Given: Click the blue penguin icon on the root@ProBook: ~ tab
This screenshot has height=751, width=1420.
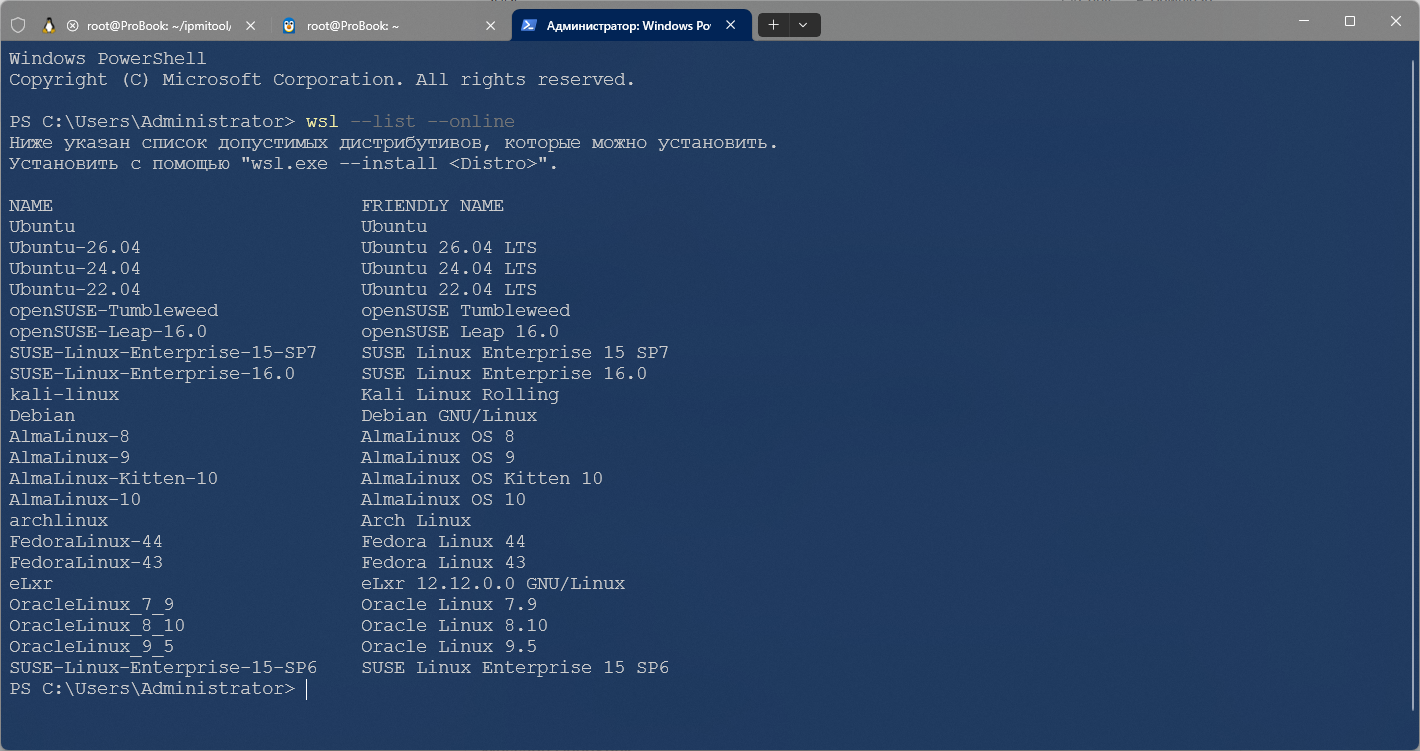Looking at the screenshot, I should tap(289, 25).
